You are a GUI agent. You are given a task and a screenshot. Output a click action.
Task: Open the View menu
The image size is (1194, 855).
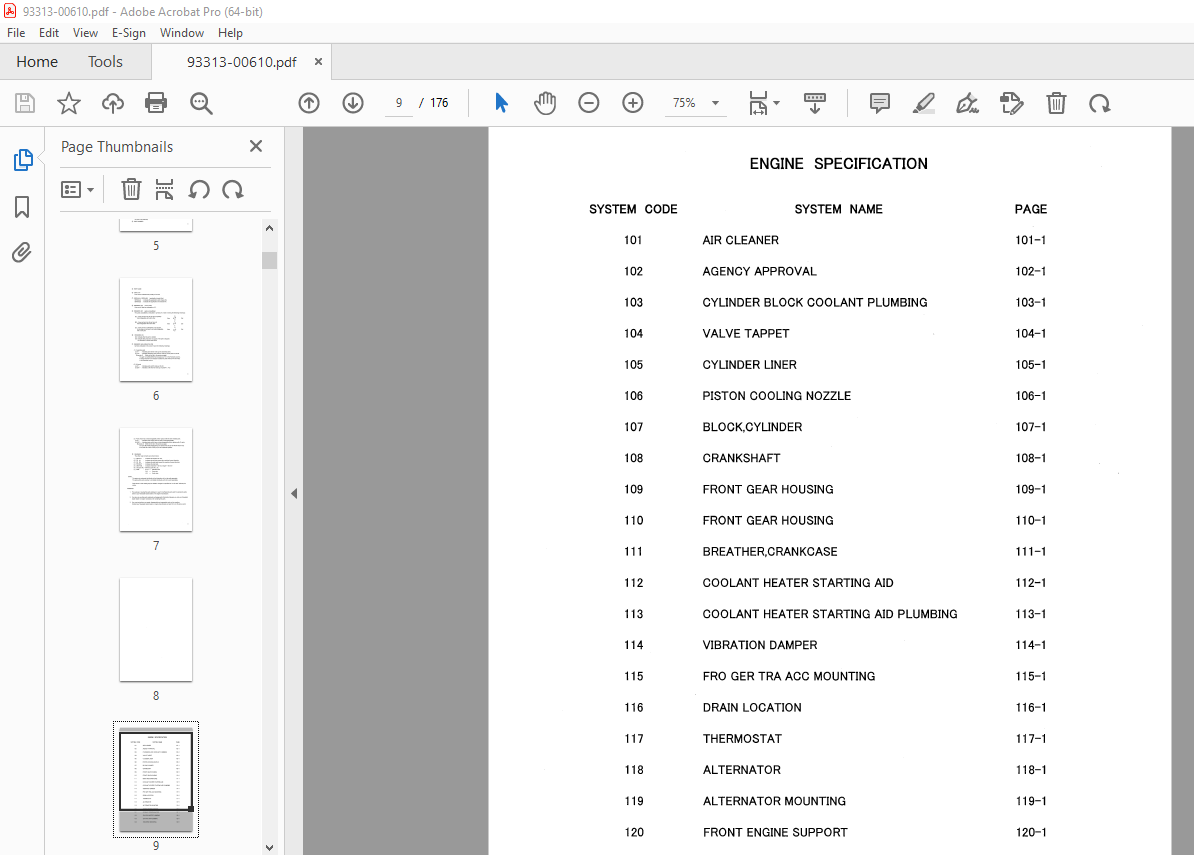85,33
